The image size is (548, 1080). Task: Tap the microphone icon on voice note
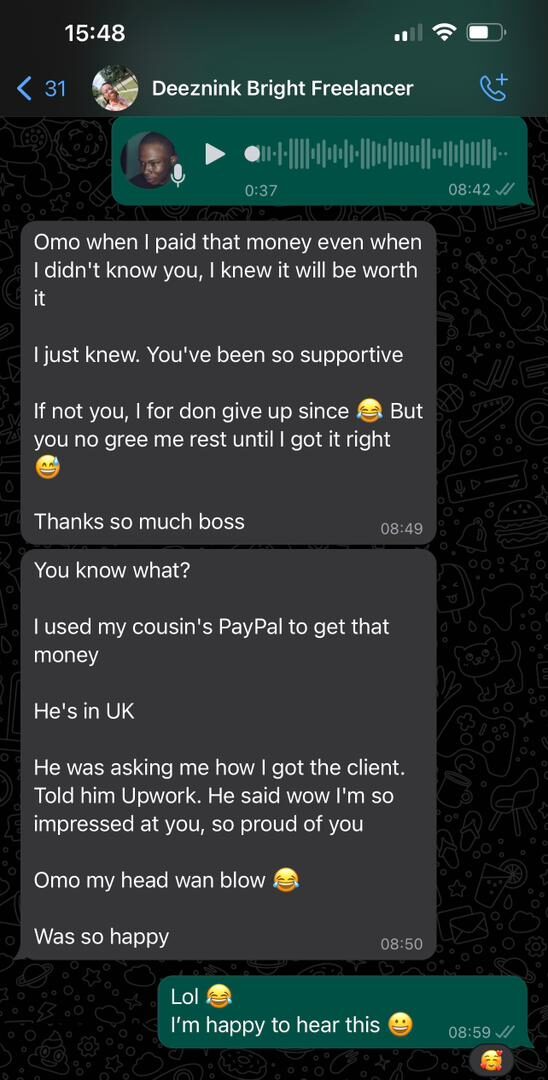click(x=178, y=175)
